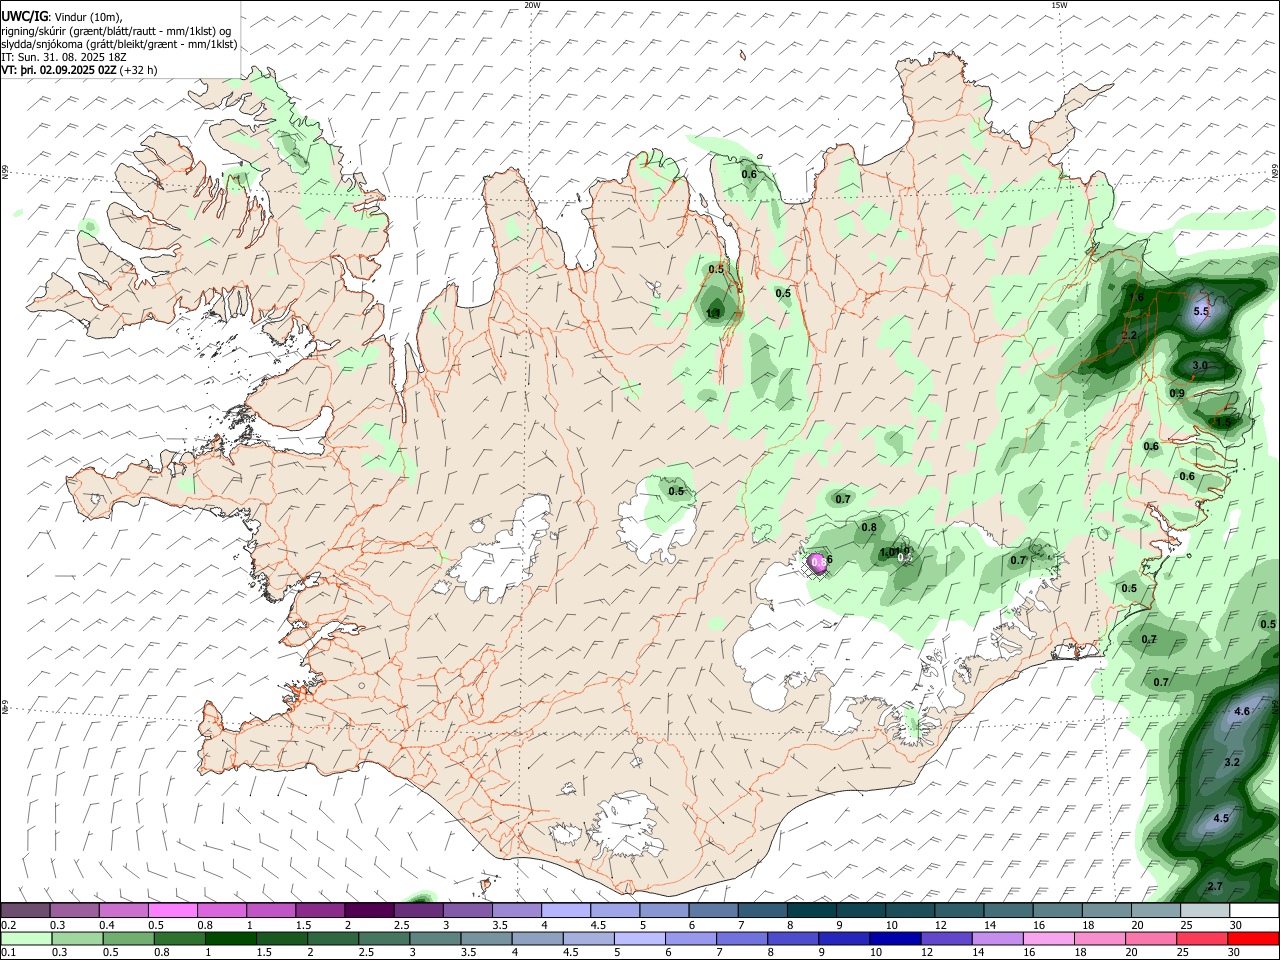Pick the dark mauve 0.2 snow legend swatch
Viewport: 1280px width, 960px height.
point(25,911)
